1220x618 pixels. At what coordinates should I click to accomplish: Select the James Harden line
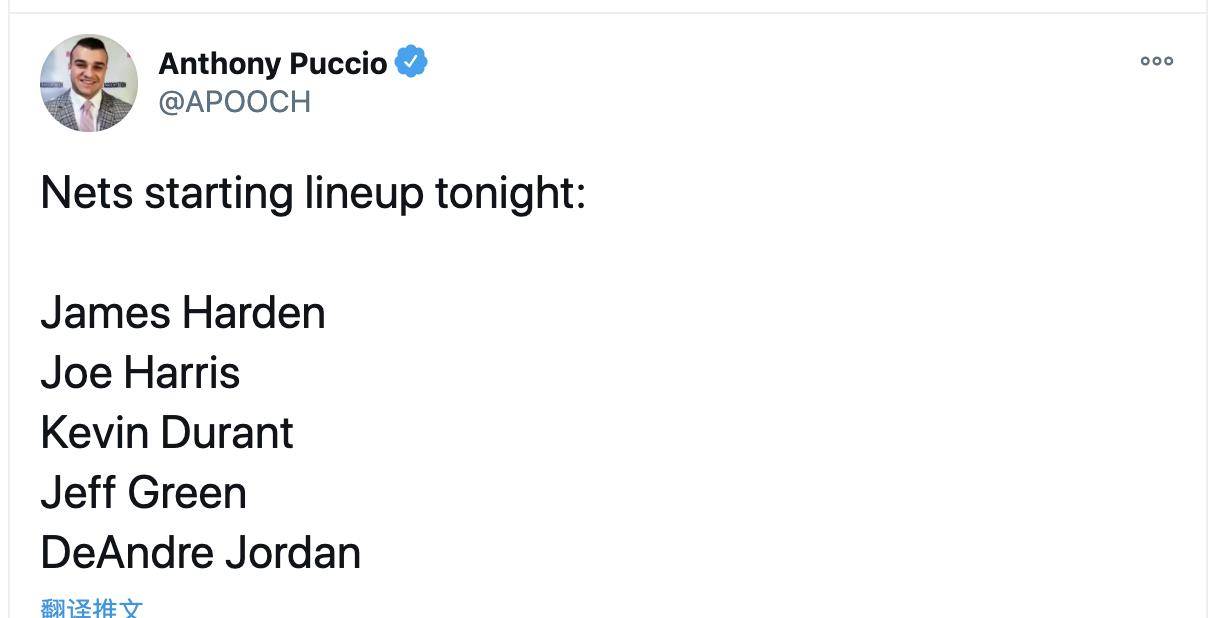pos(183,313)
